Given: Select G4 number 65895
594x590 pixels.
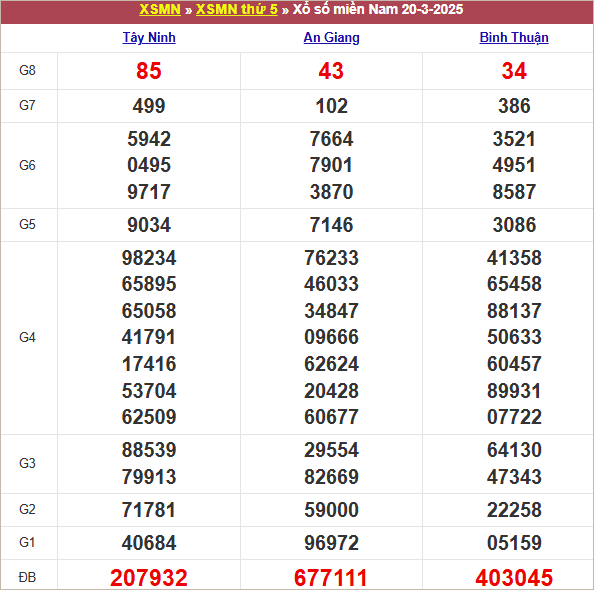Looking at the screenshot, I should [x=149, y=284].
